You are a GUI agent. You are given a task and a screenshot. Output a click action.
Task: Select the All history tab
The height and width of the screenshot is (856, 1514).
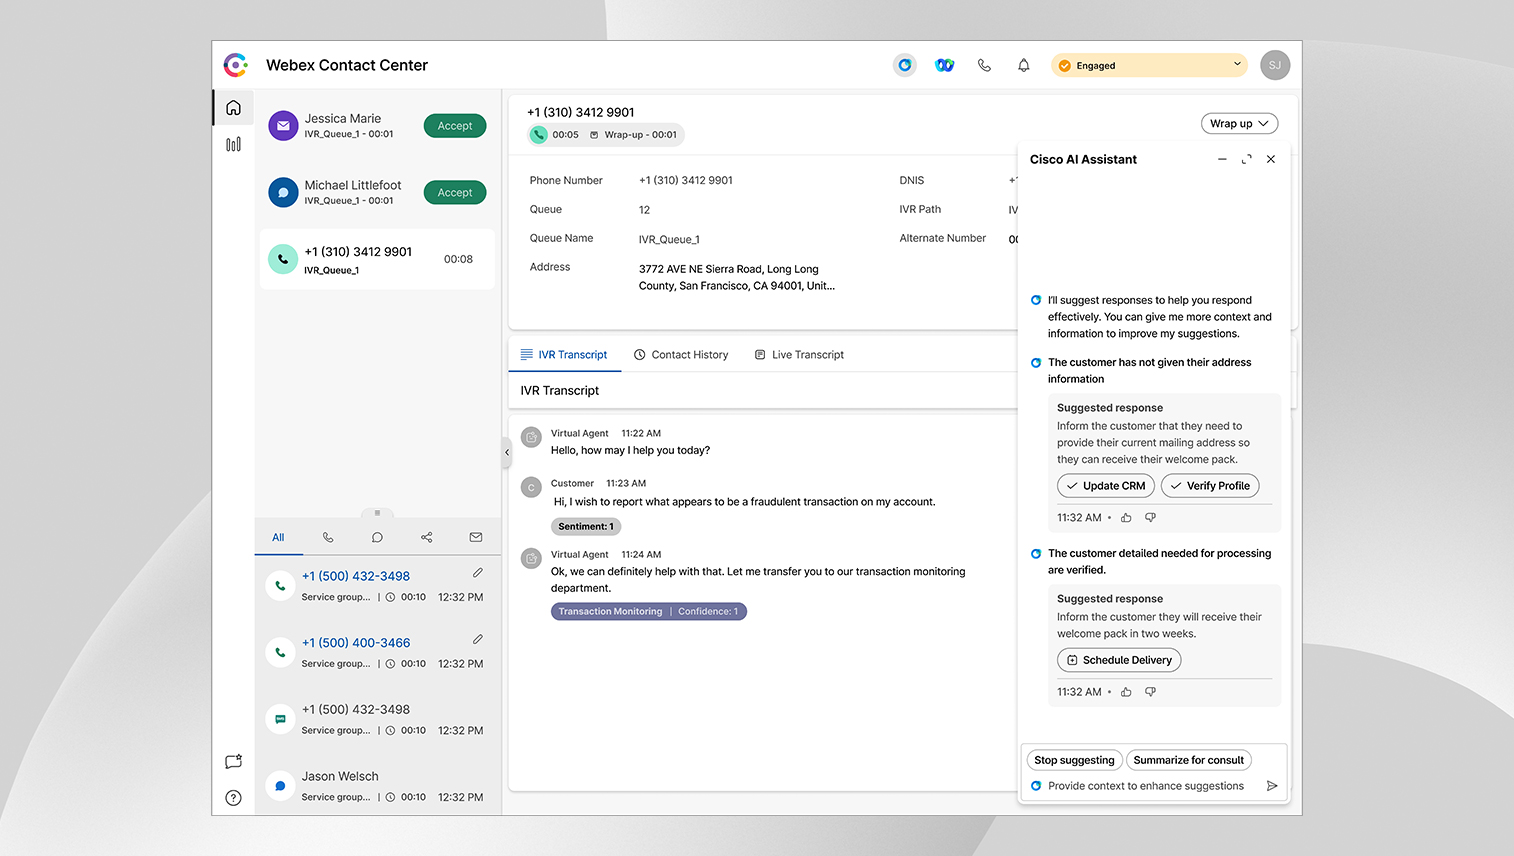[x=278, y=537]
